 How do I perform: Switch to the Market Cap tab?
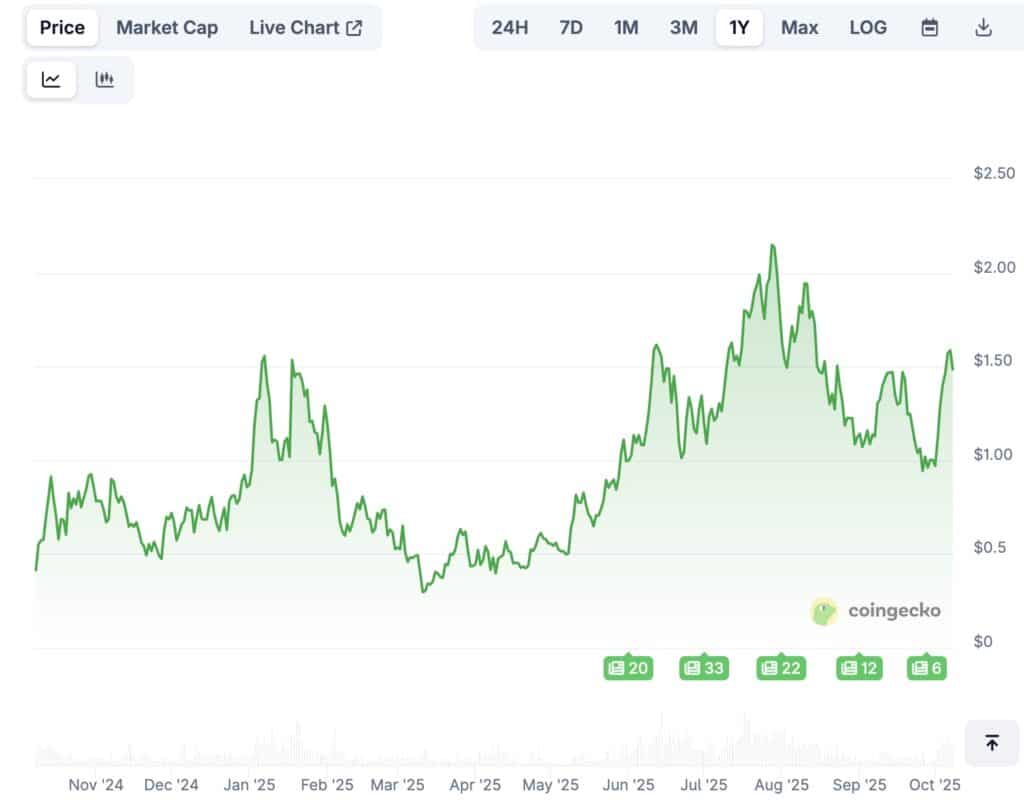pyautogui.click(x=166, y=27)
